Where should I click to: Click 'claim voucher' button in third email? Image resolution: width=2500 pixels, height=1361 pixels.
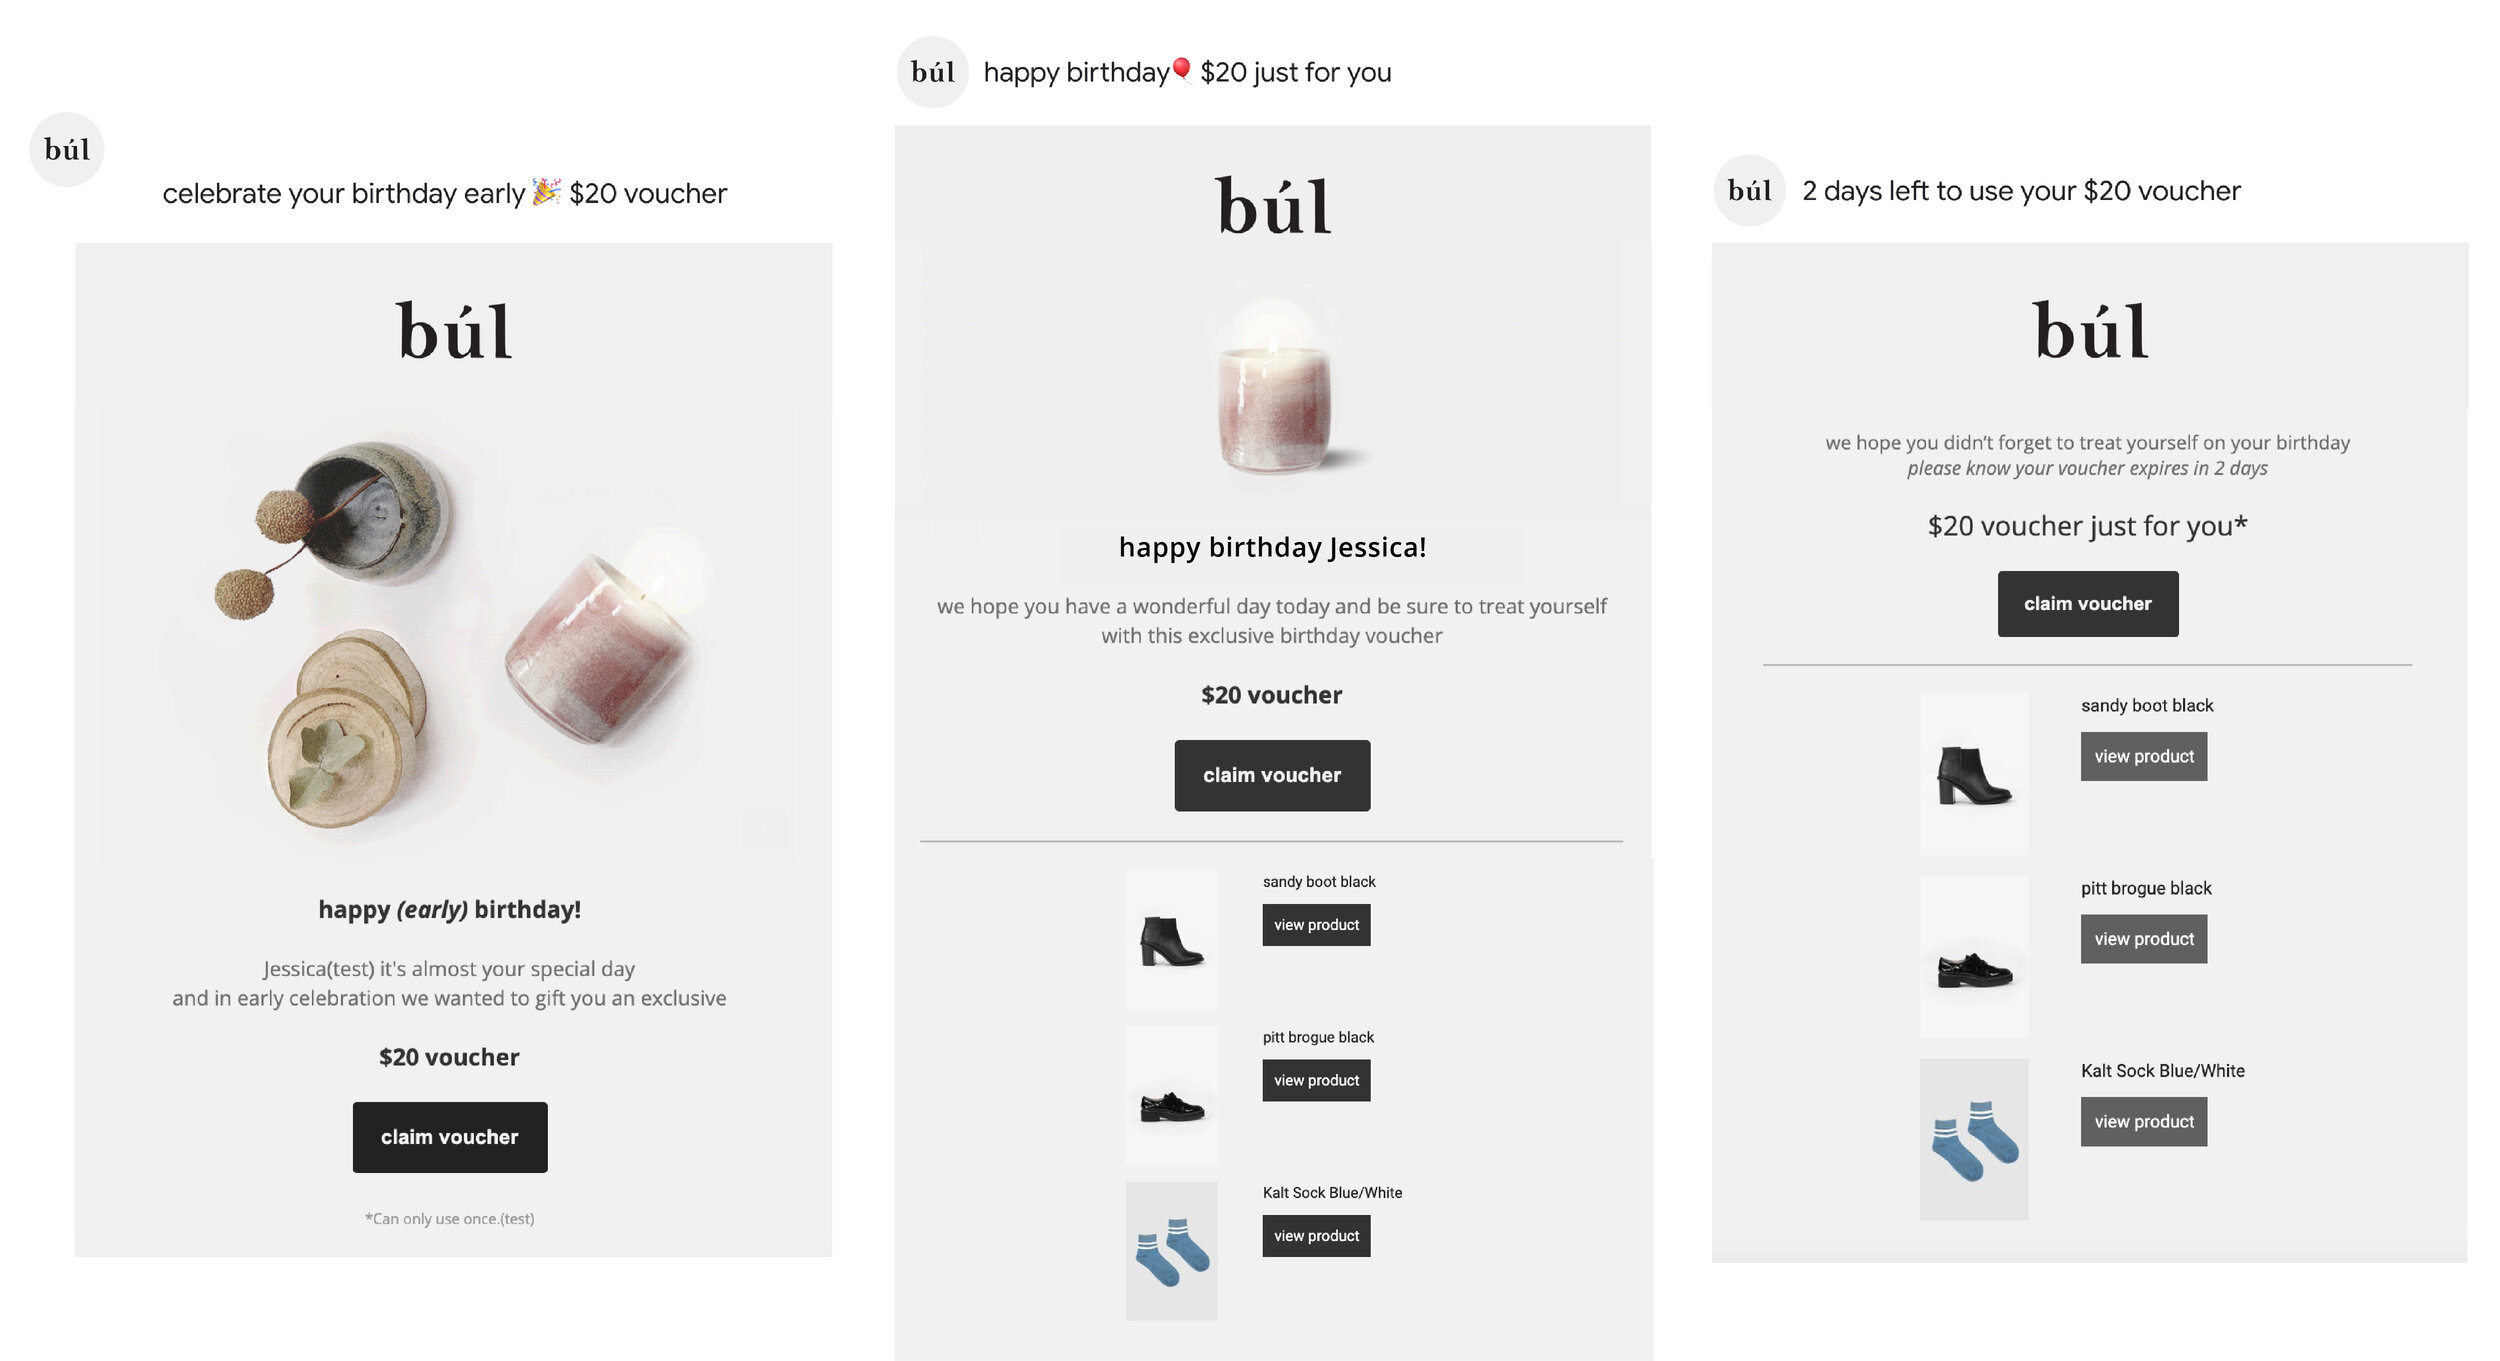coord(2086,602)
